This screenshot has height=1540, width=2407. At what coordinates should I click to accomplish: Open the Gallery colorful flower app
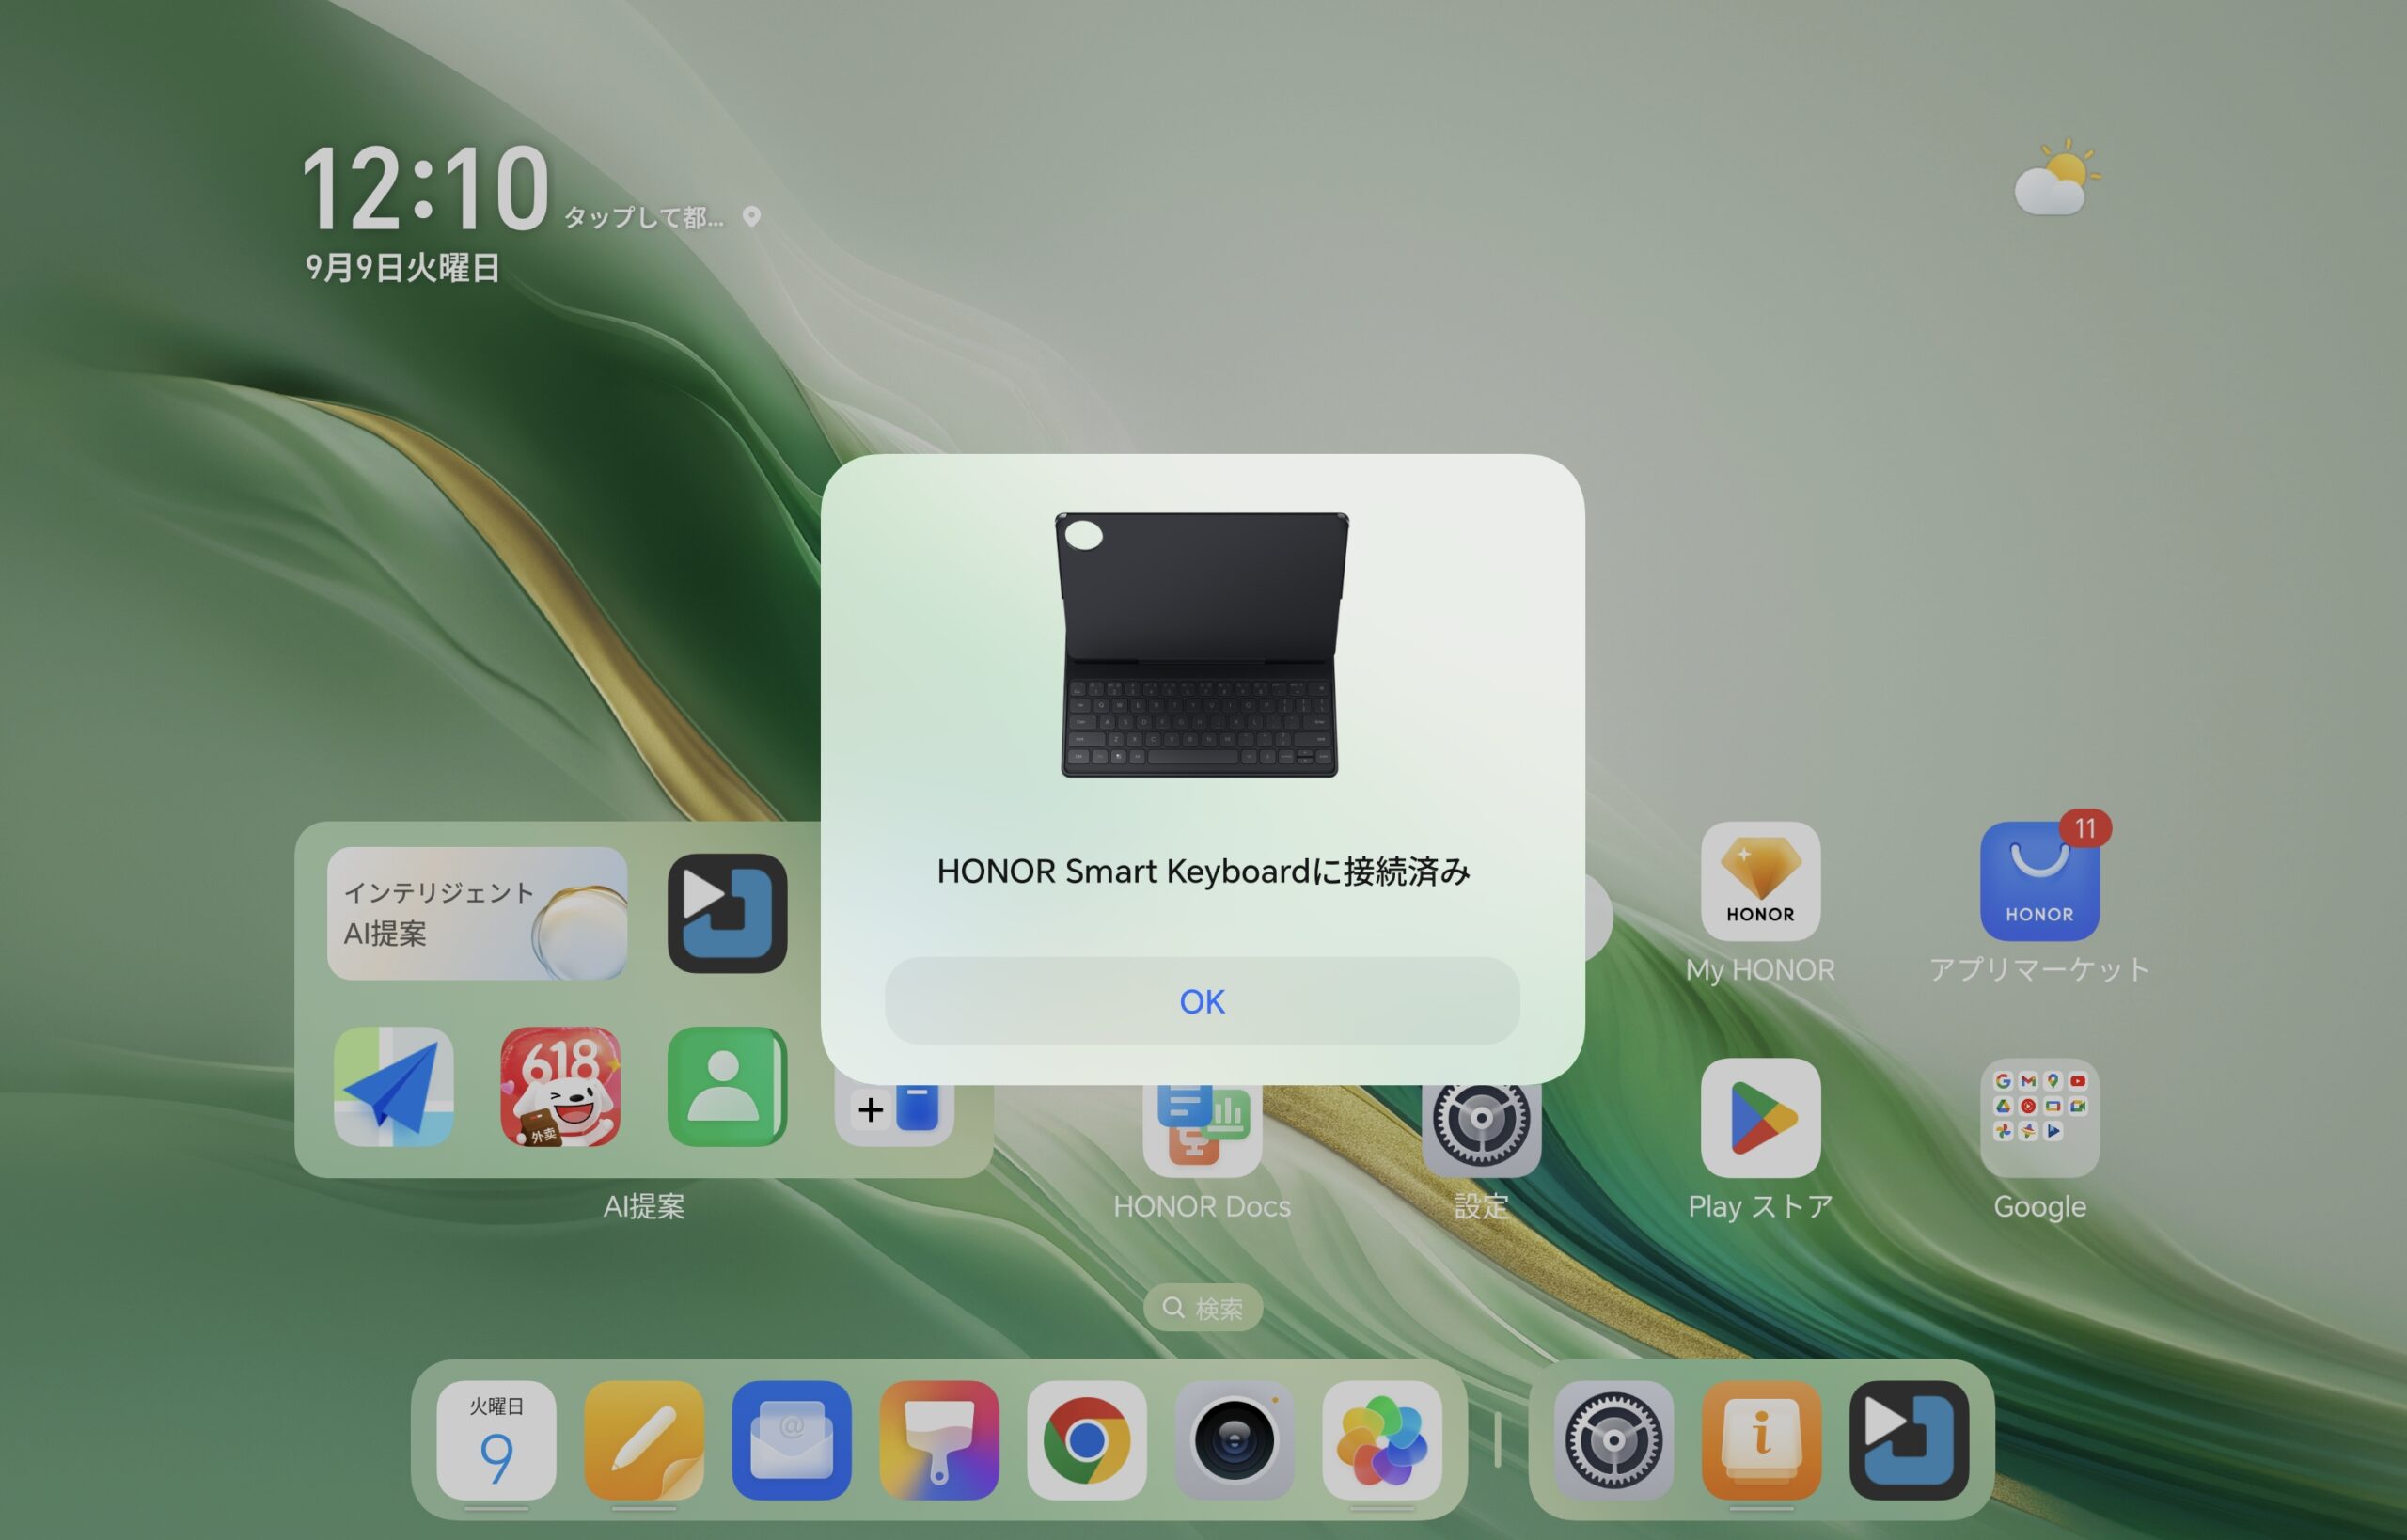1382,1440
